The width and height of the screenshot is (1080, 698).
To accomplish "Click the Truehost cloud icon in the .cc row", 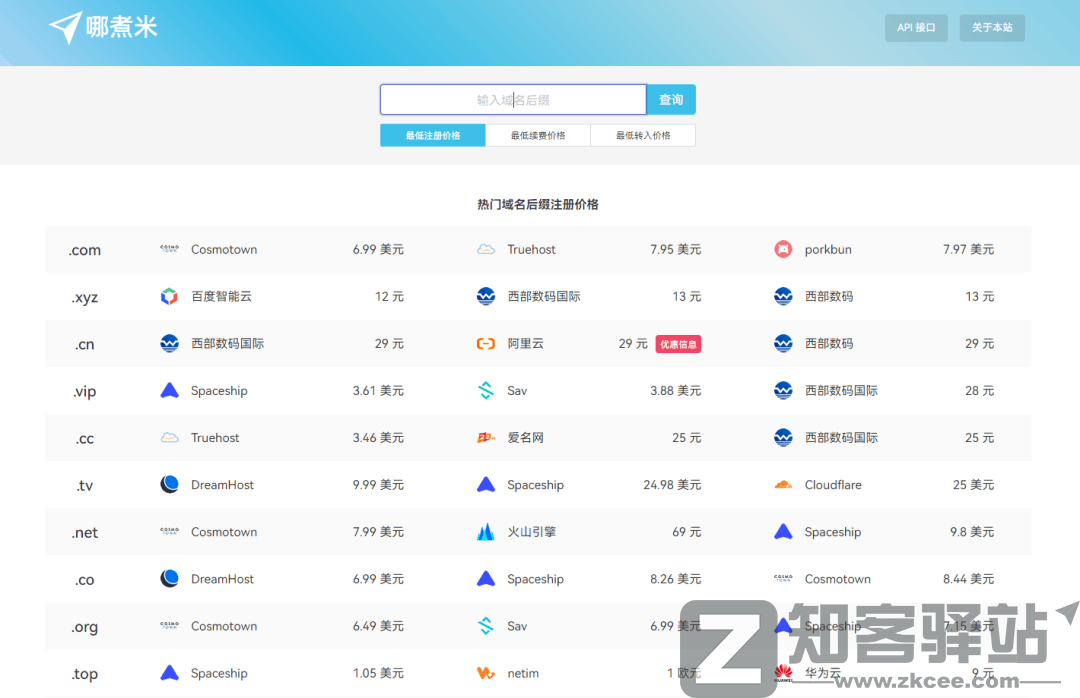I will coord(170,437).
